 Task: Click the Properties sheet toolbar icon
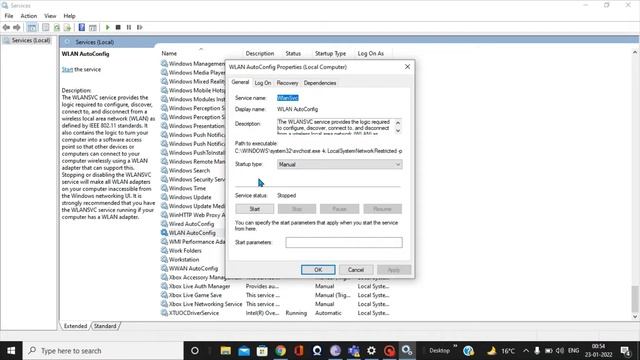coord(46,27)
